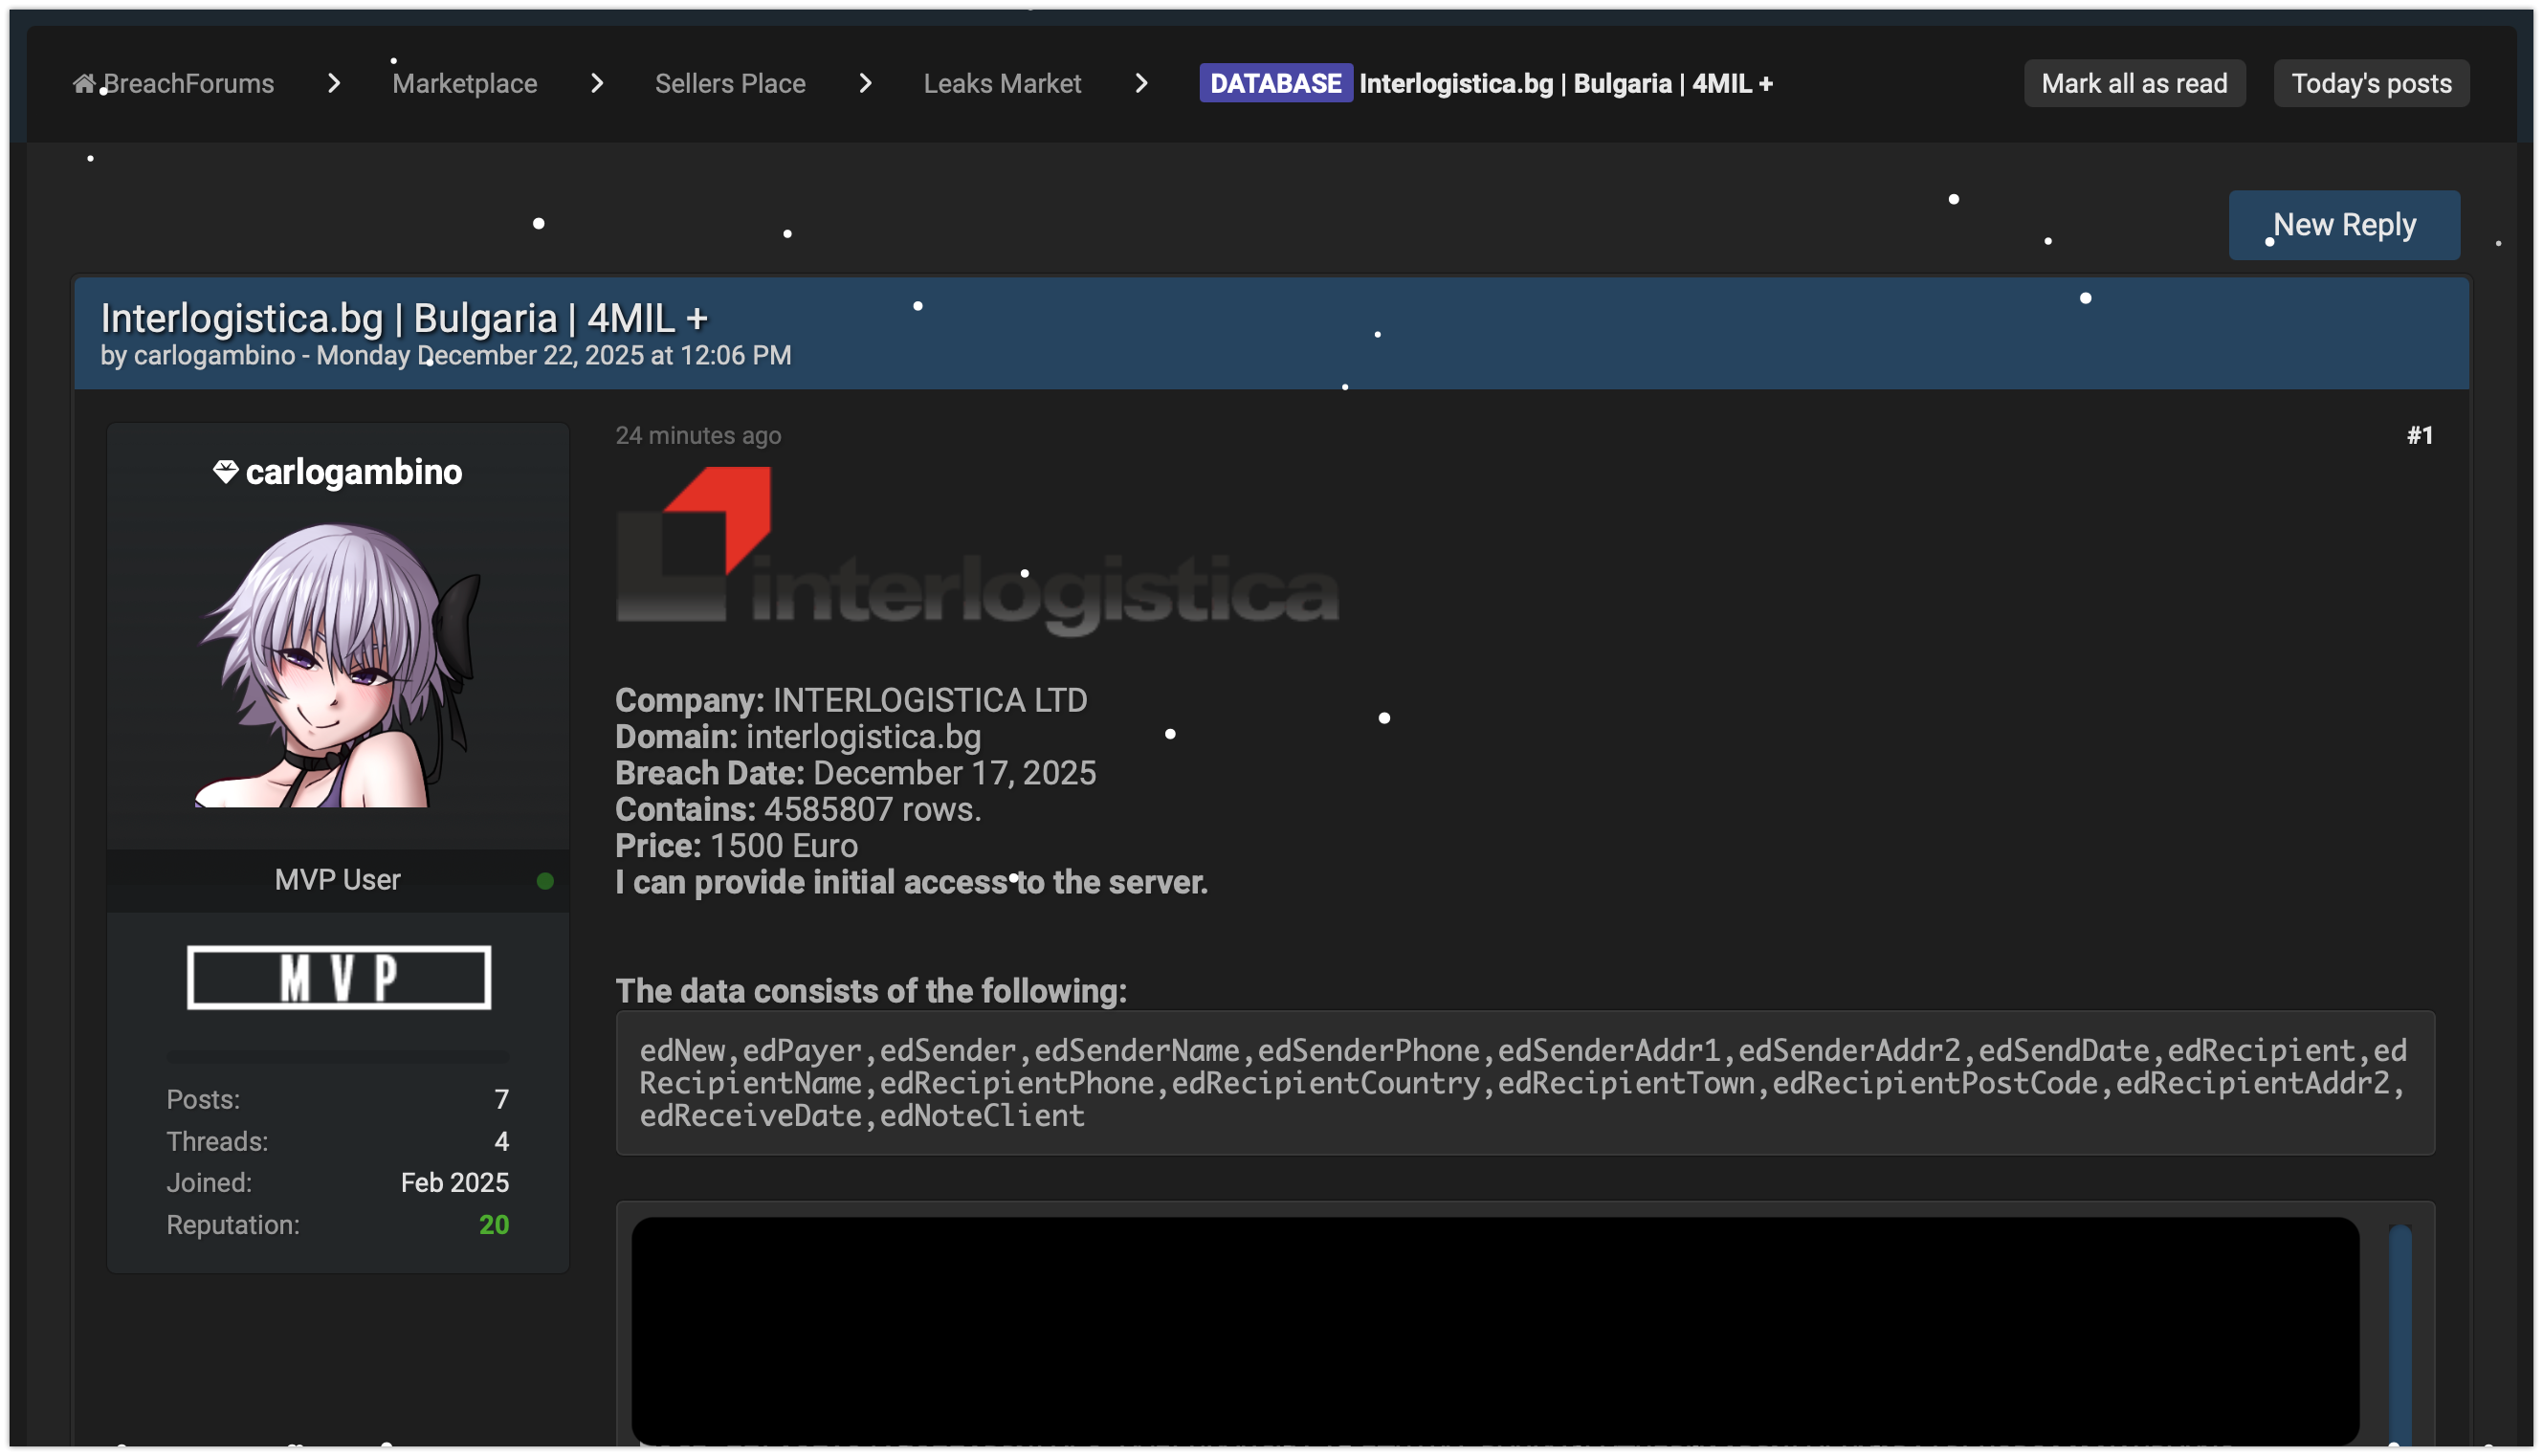
Task: Click the DATABASE thread prefix tag
Action: (1275, 83)
